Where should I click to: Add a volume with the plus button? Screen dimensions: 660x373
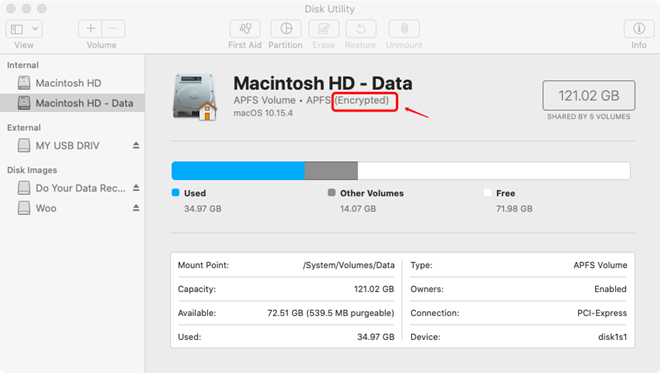90,29
